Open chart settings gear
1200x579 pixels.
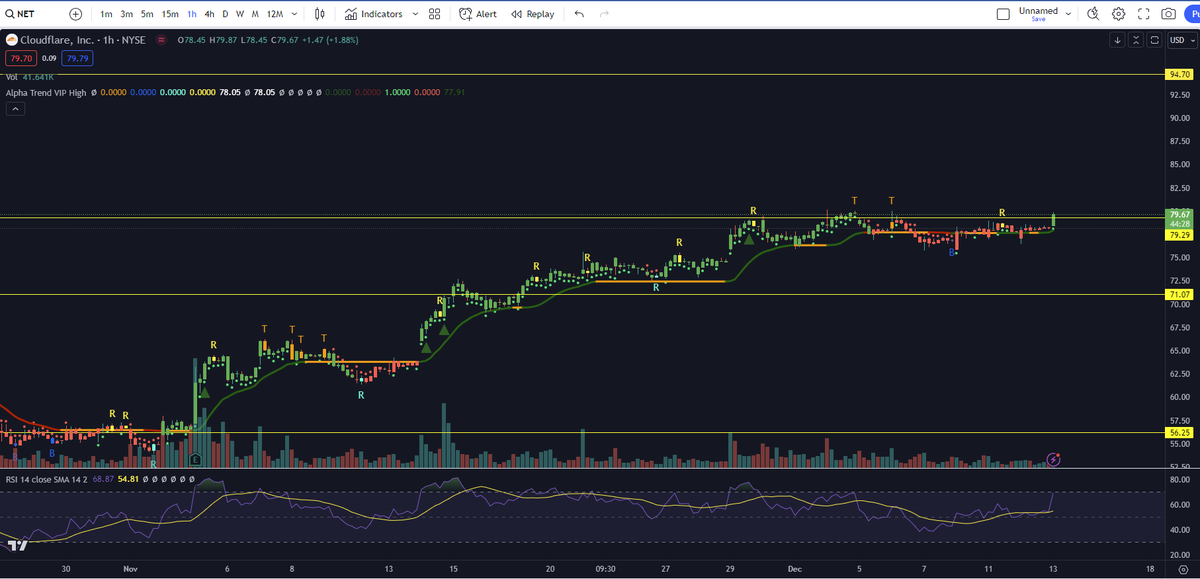point(1118,14)
